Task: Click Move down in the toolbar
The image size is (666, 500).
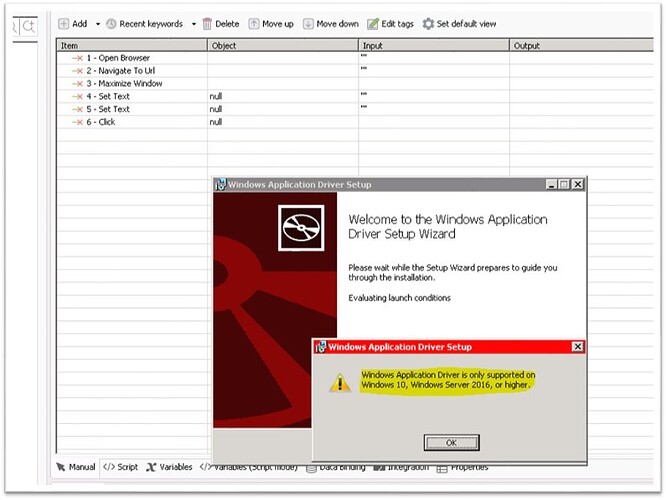Action: click(331, 24)
